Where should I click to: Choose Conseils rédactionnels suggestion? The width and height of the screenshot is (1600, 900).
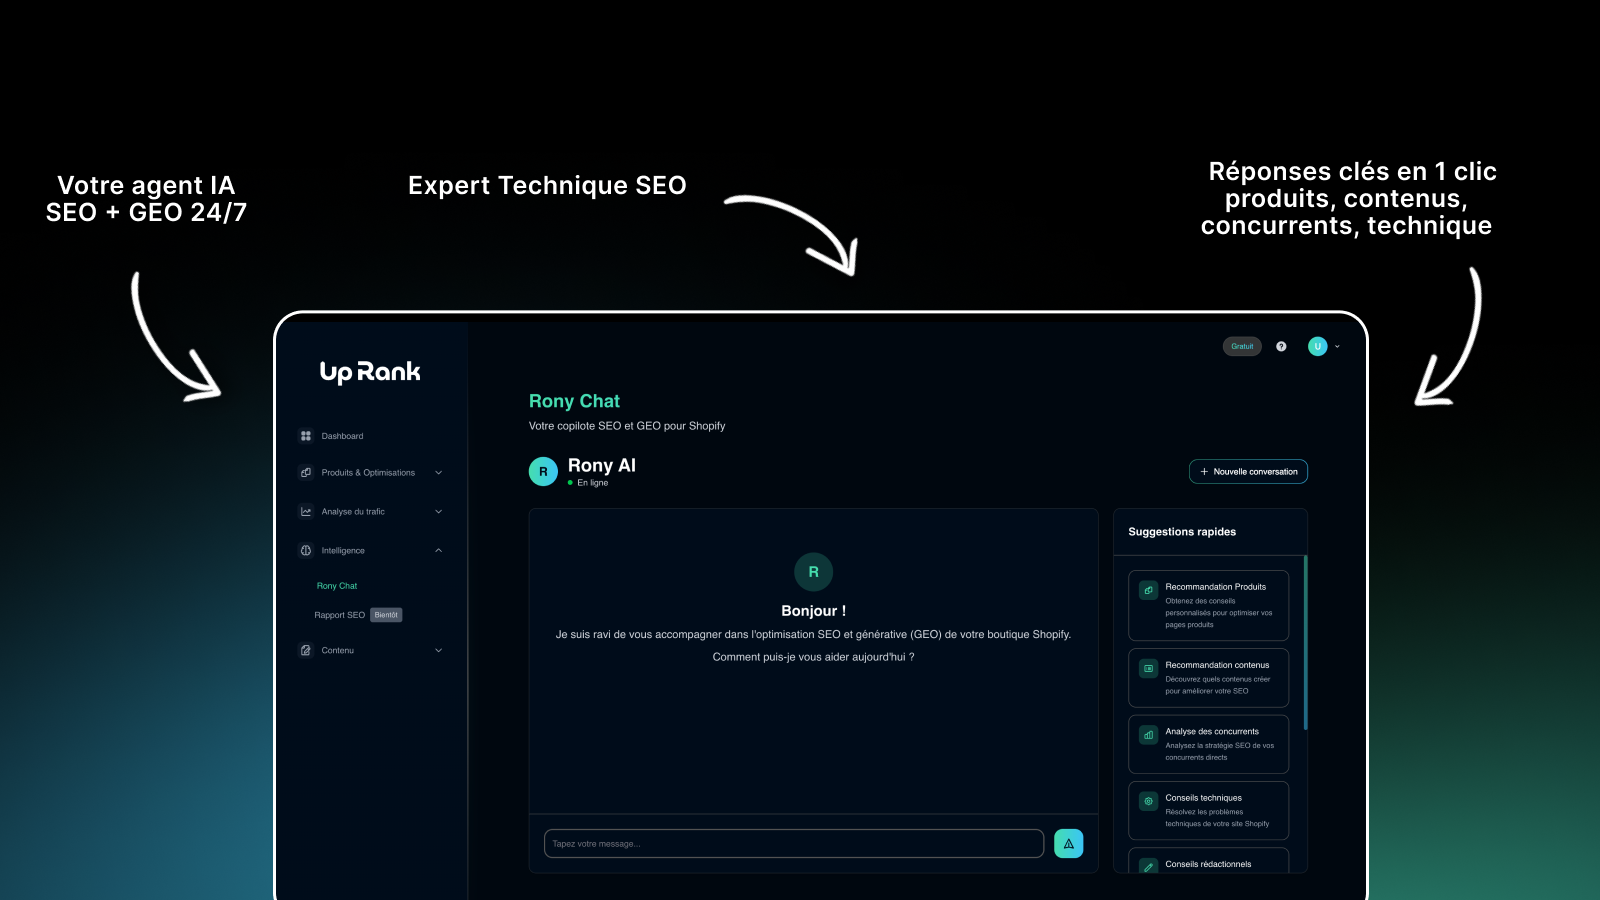tap(1208, 861)
